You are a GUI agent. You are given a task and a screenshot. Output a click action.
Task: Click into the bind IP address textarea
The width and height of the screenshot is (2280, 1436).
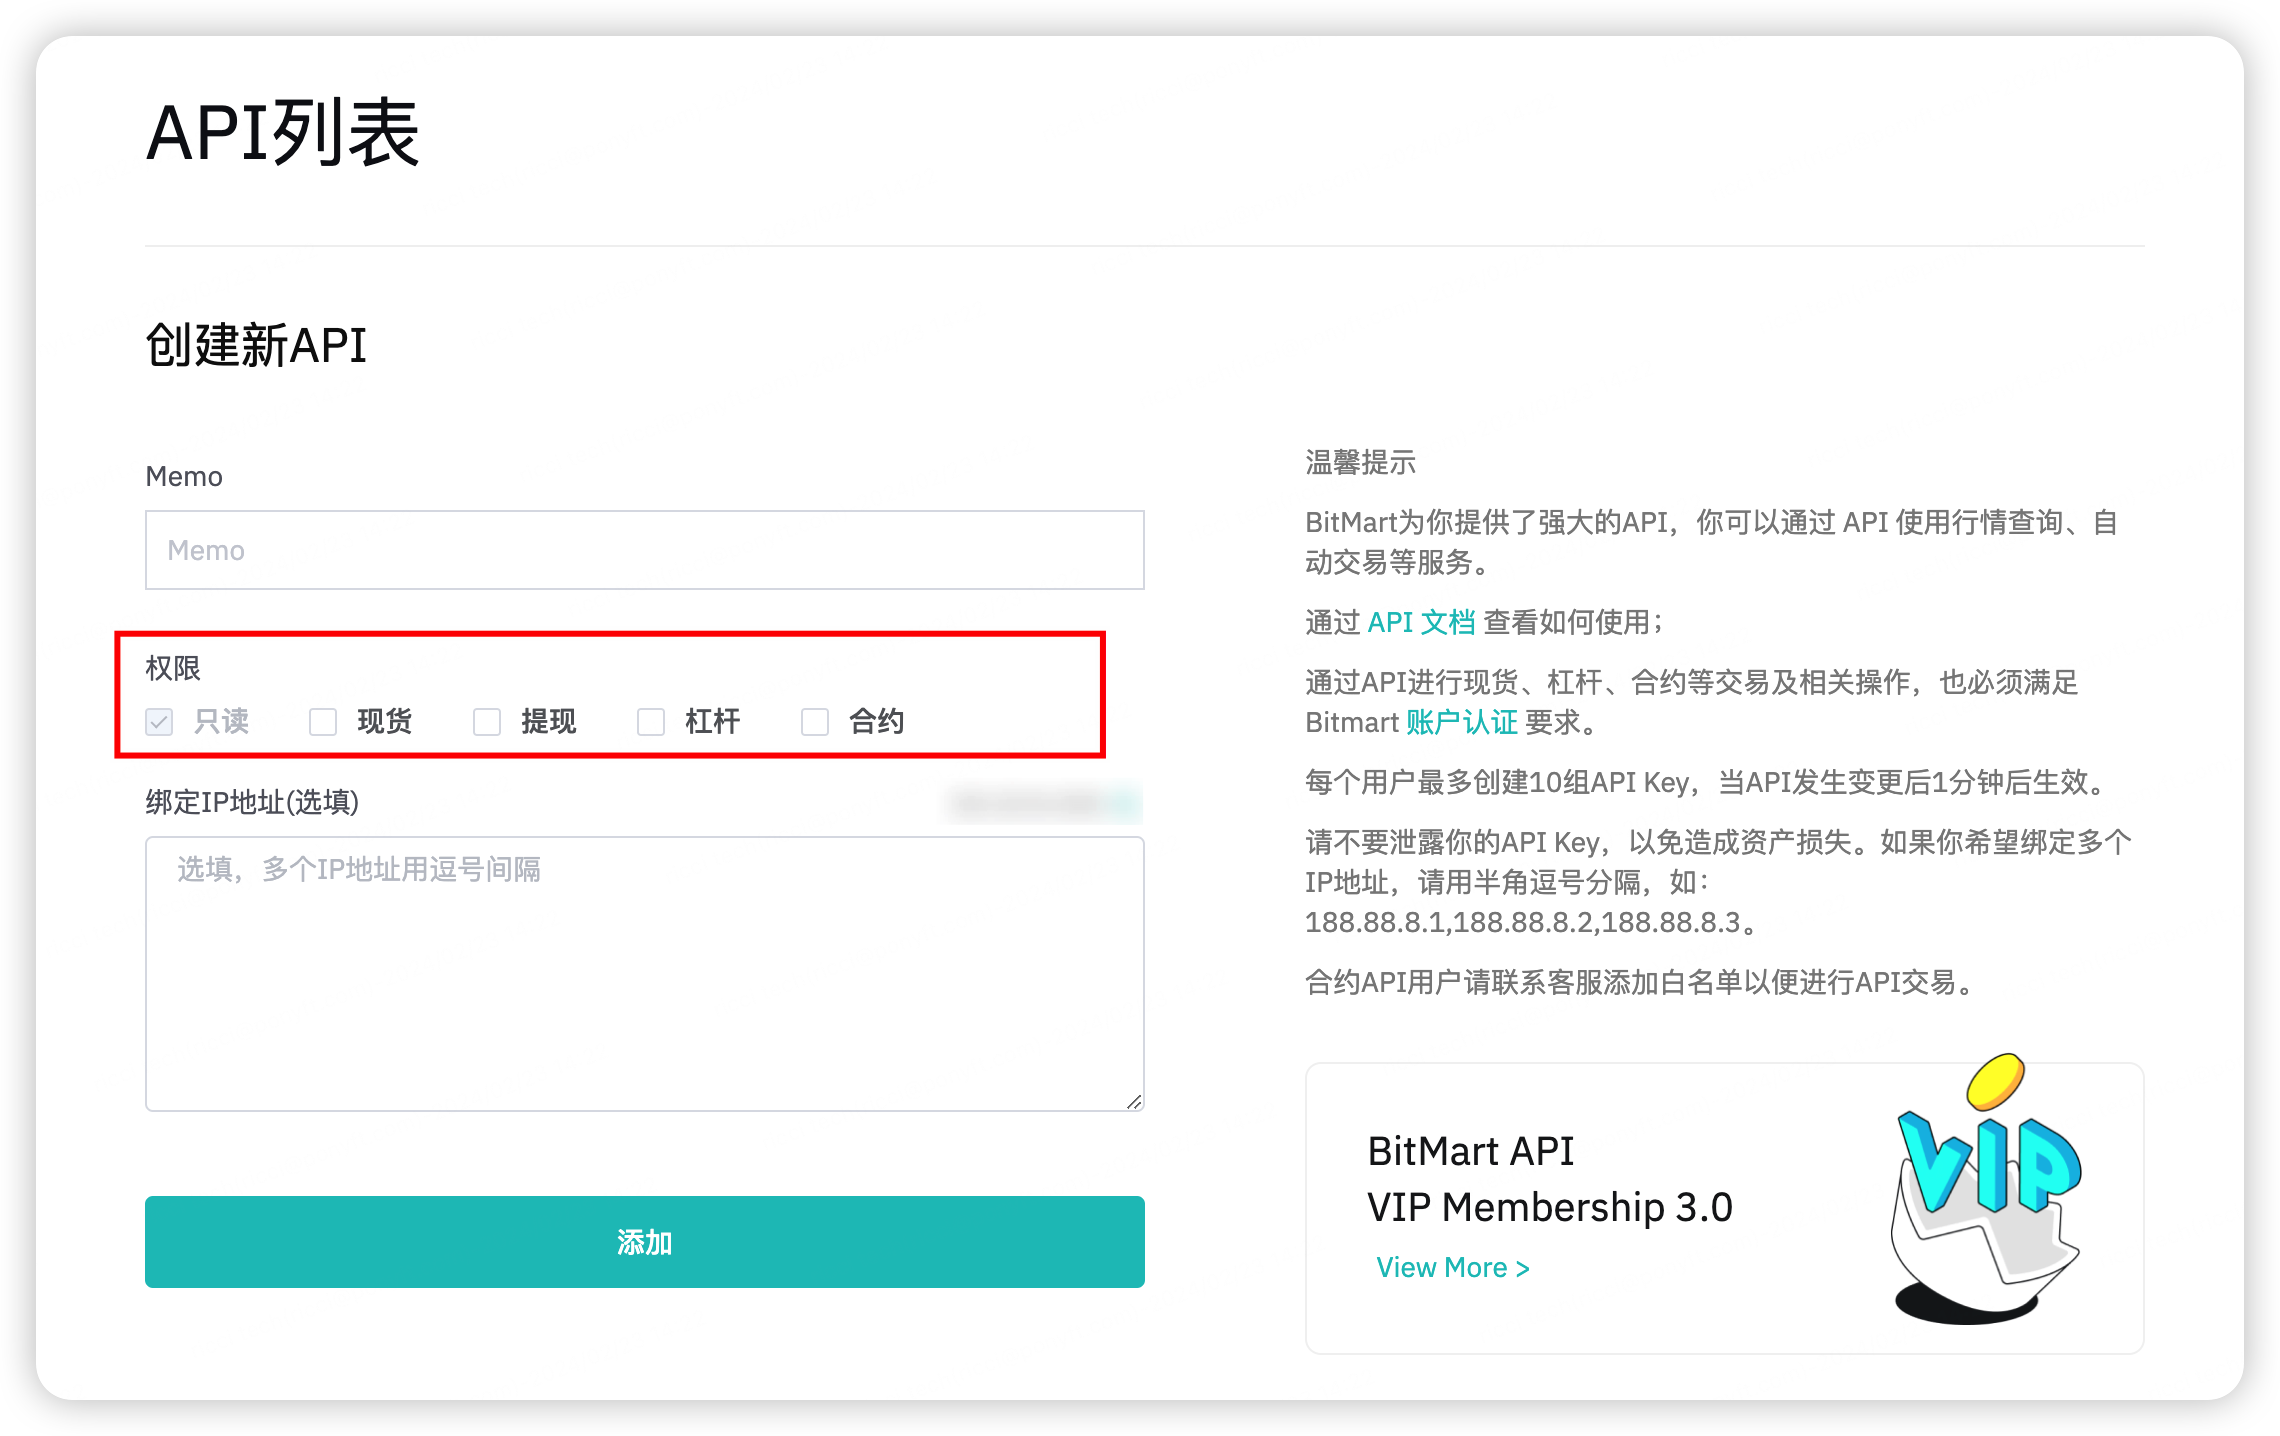coord(644,973)
